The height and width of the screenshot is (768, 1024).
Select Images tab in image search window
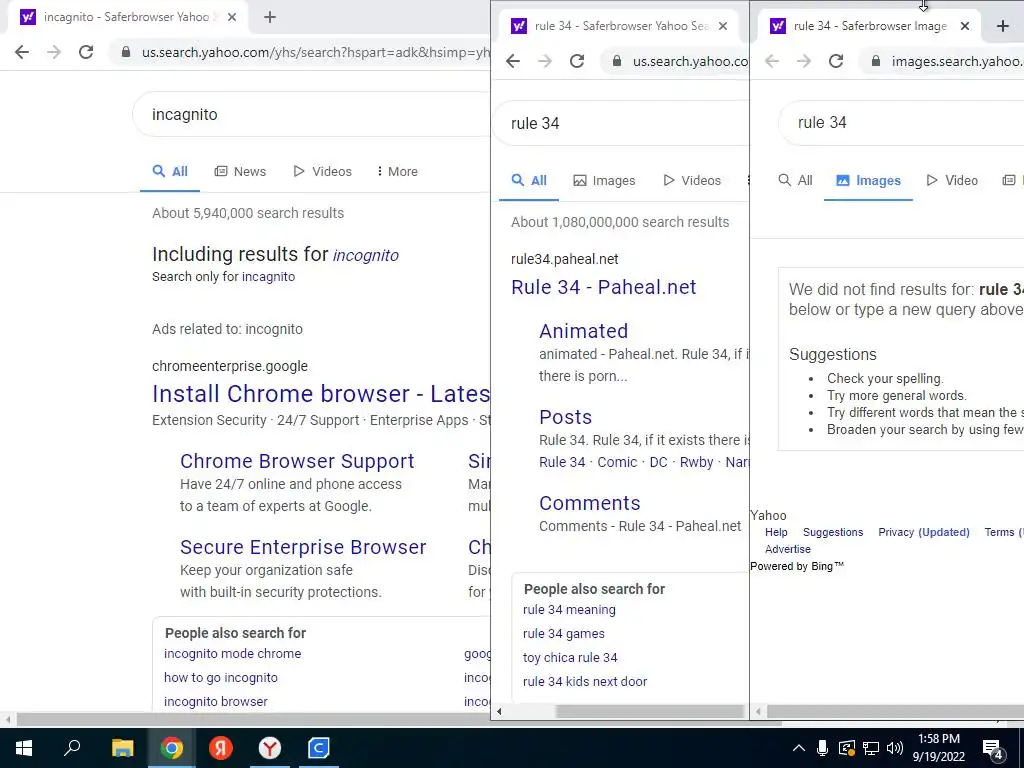pyautogui.click(x=869, y=181)
